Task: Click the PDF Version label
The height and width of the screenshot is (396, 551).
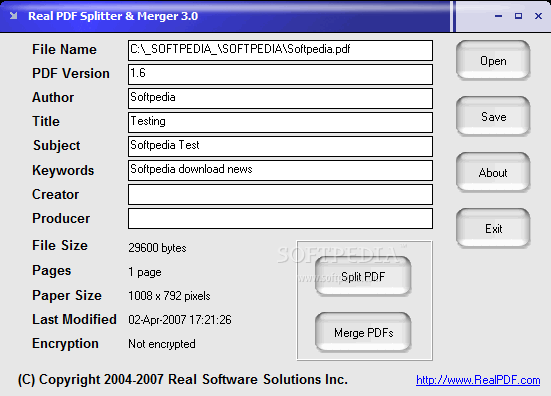Action: [x=71, y=73]
